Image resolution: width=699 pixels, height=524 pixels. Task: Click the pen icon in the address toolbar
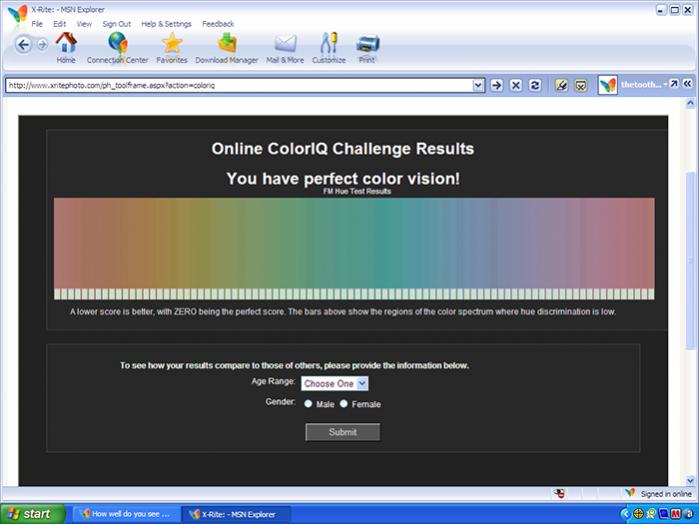562,85
